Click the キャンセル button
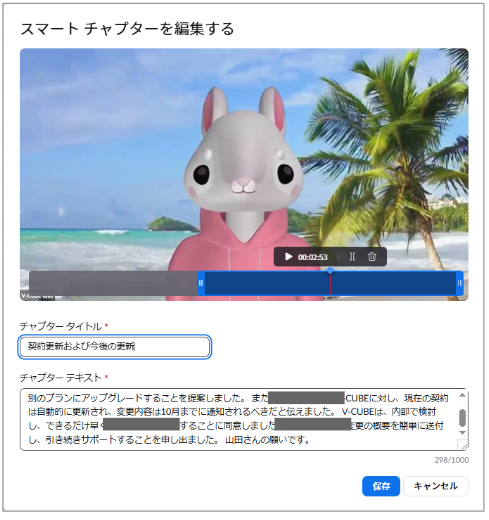489x520 pixels. point(436,486)
